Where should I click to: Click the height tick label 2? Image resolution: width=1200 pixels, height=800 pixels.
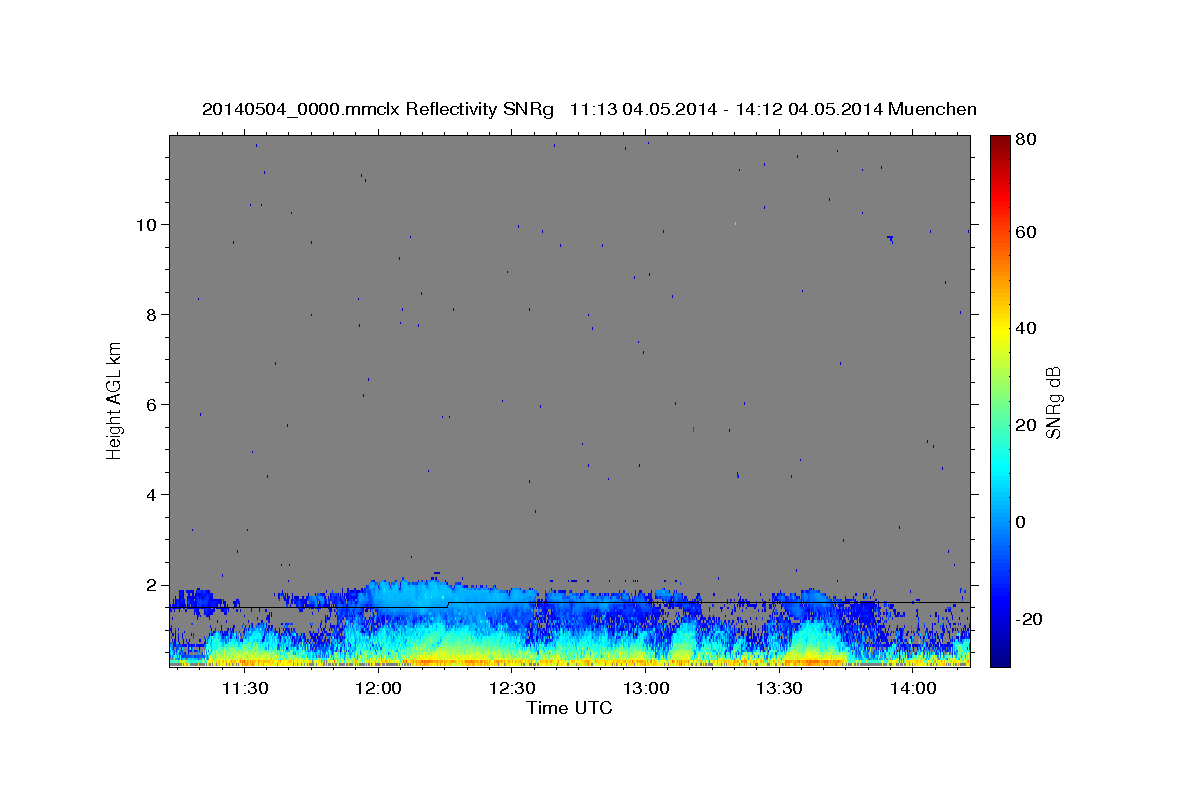153,585
